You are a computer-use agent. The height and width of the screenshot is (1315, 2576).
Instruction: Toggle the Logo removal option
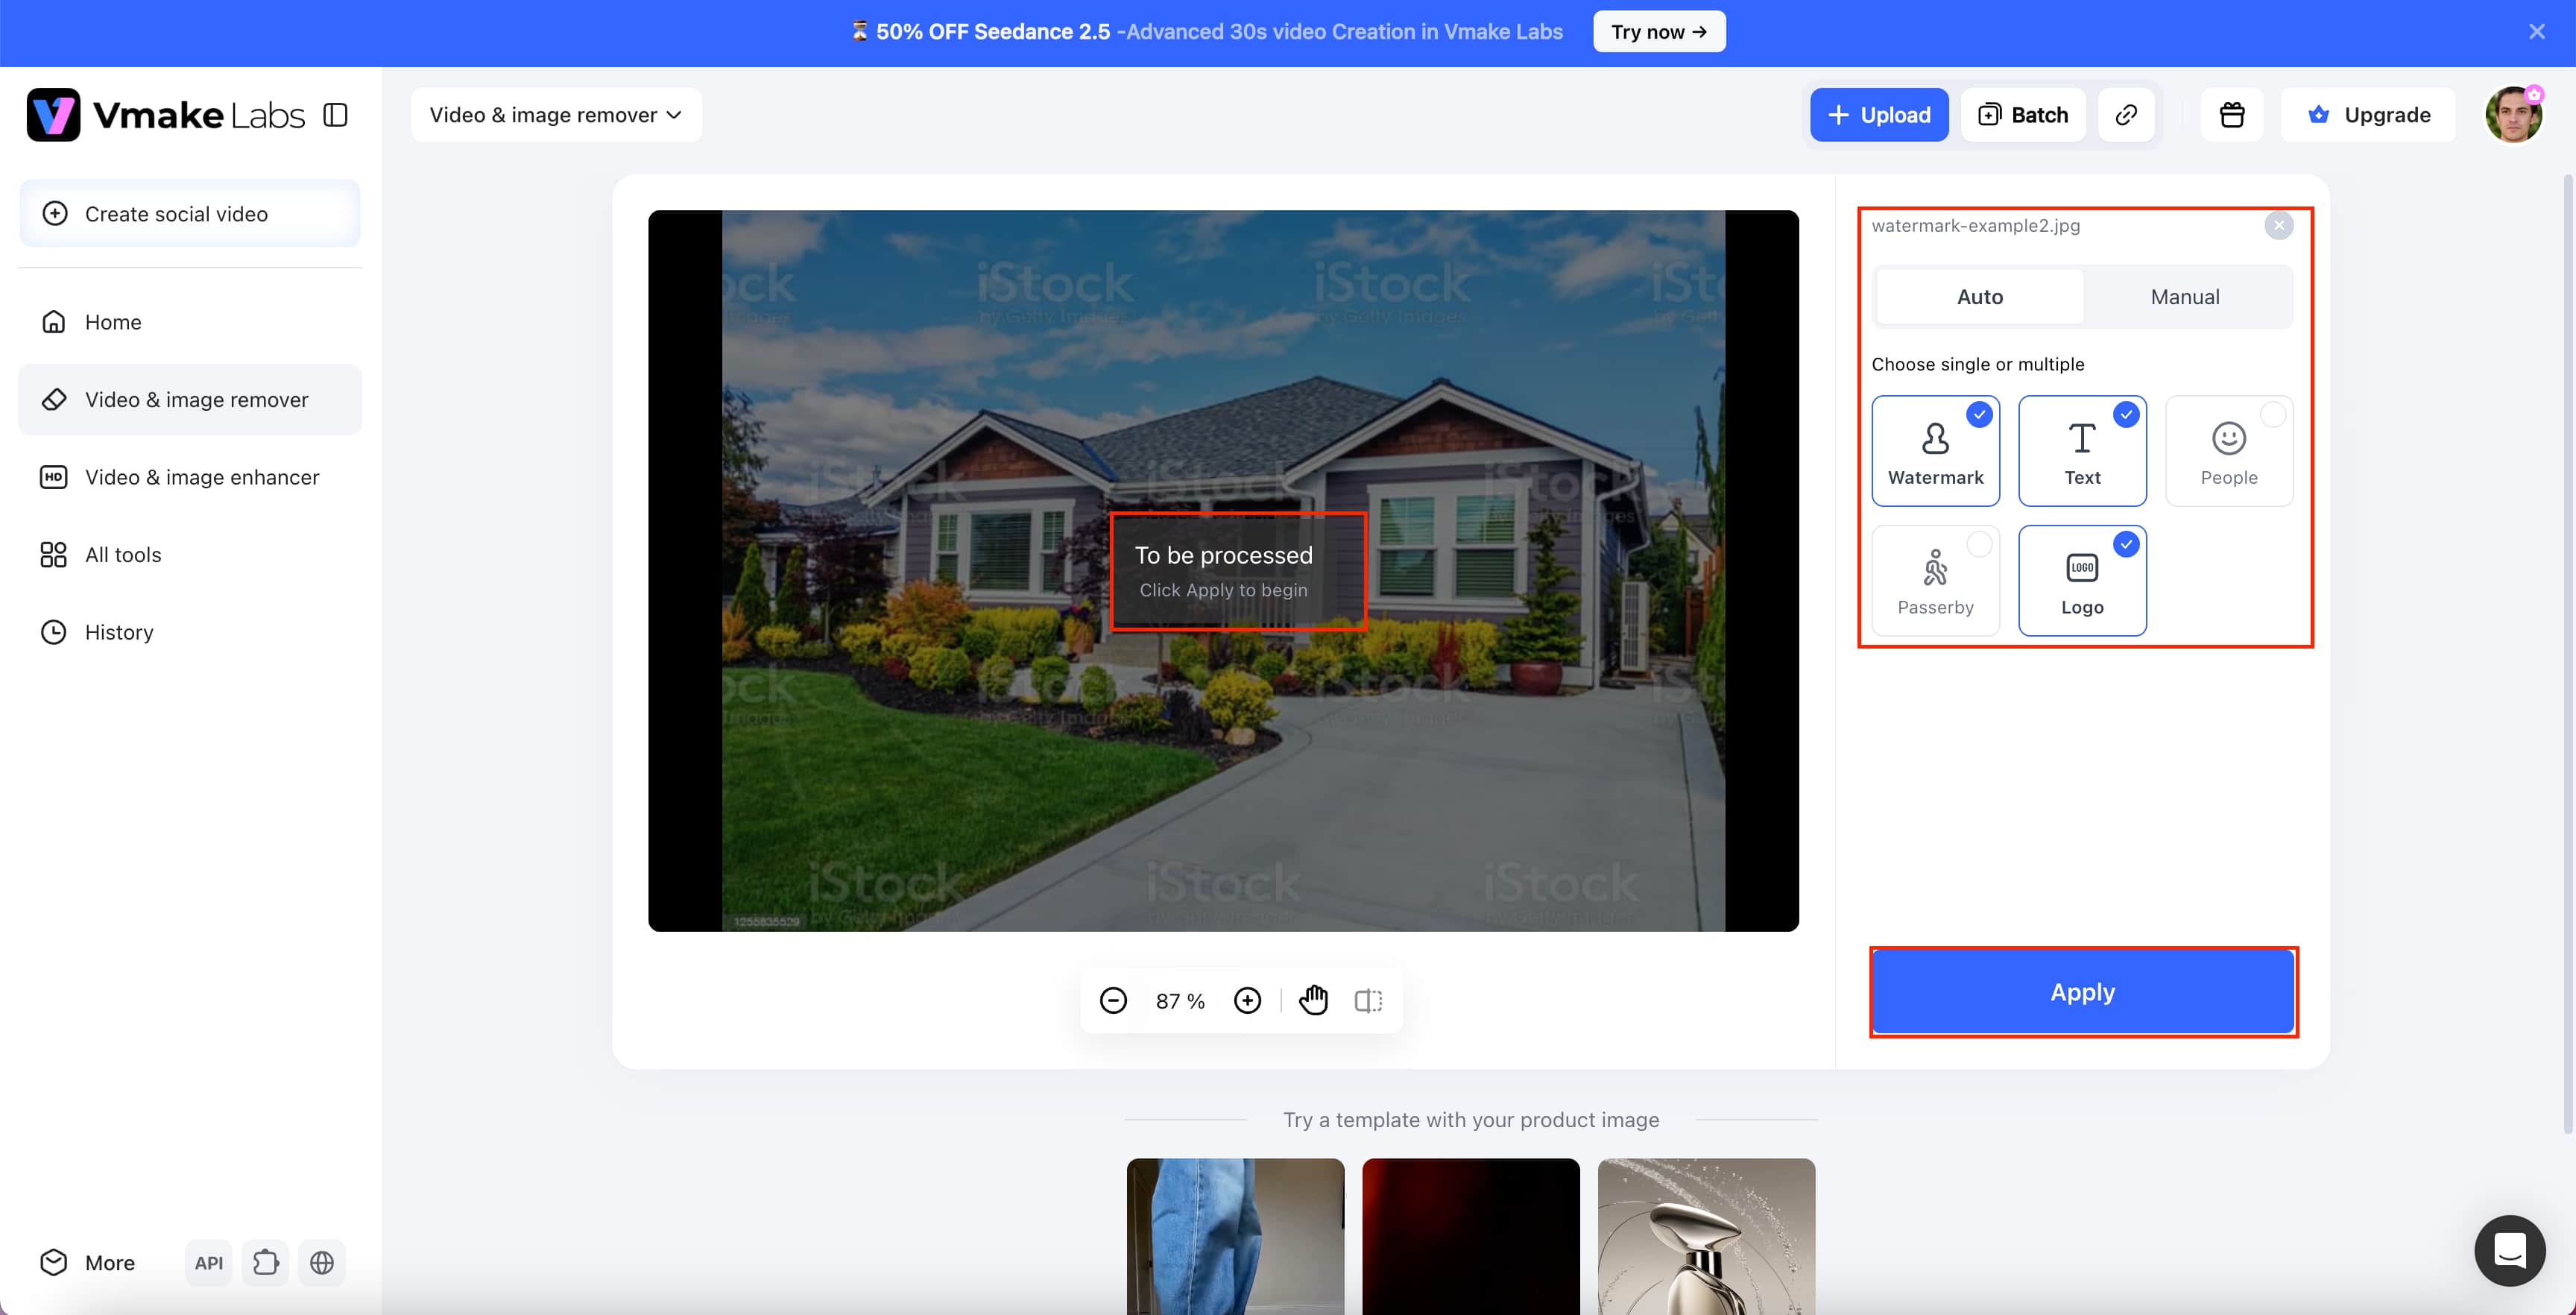point(2083,581)
